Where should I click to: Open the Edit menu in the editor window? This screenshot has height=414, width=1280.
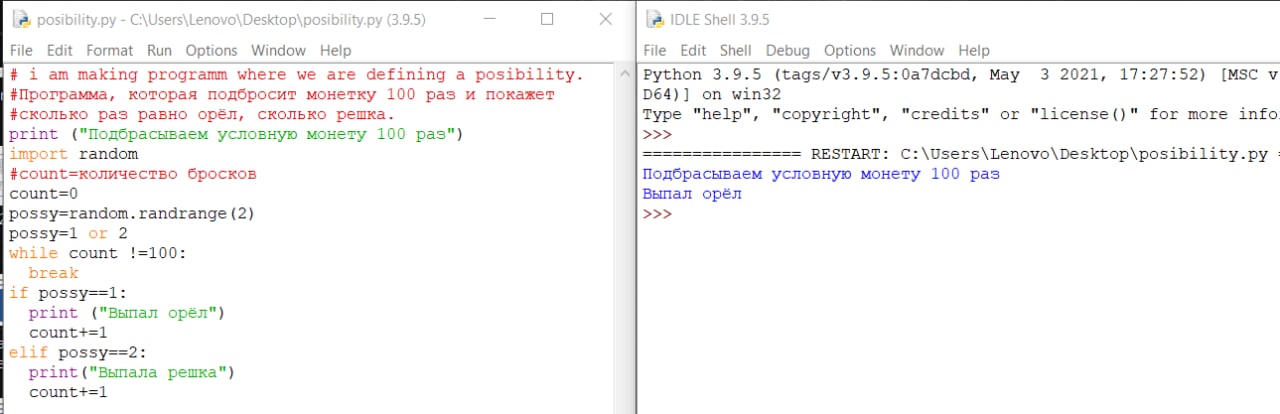tap(59, 50)
